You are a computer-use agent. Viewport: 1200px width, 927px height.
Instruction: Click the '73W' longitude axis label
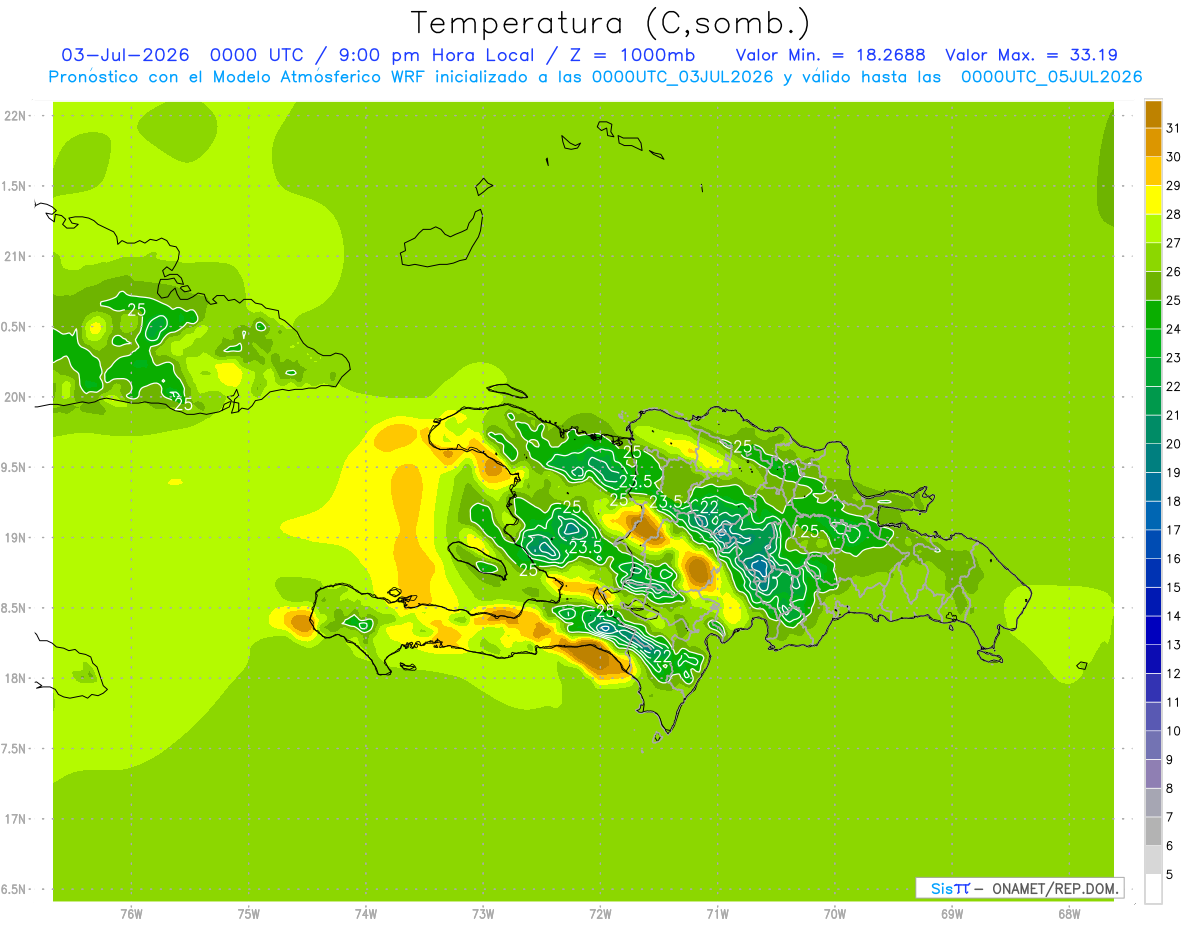(483, 914)
